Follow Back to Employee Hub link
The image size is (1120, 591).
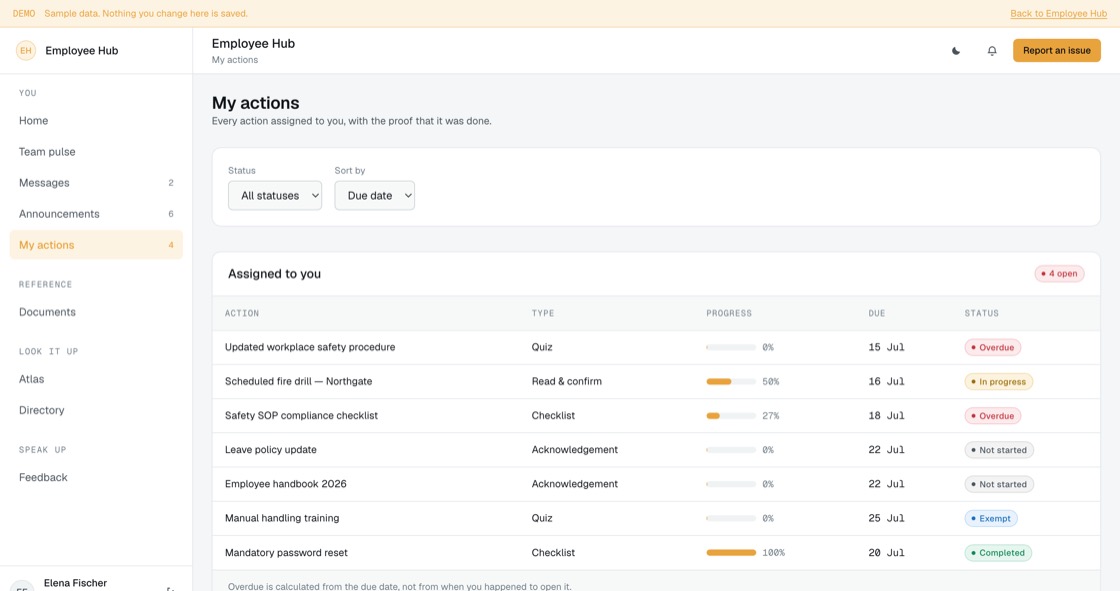pyautogui.click(x=1058, y=14)
